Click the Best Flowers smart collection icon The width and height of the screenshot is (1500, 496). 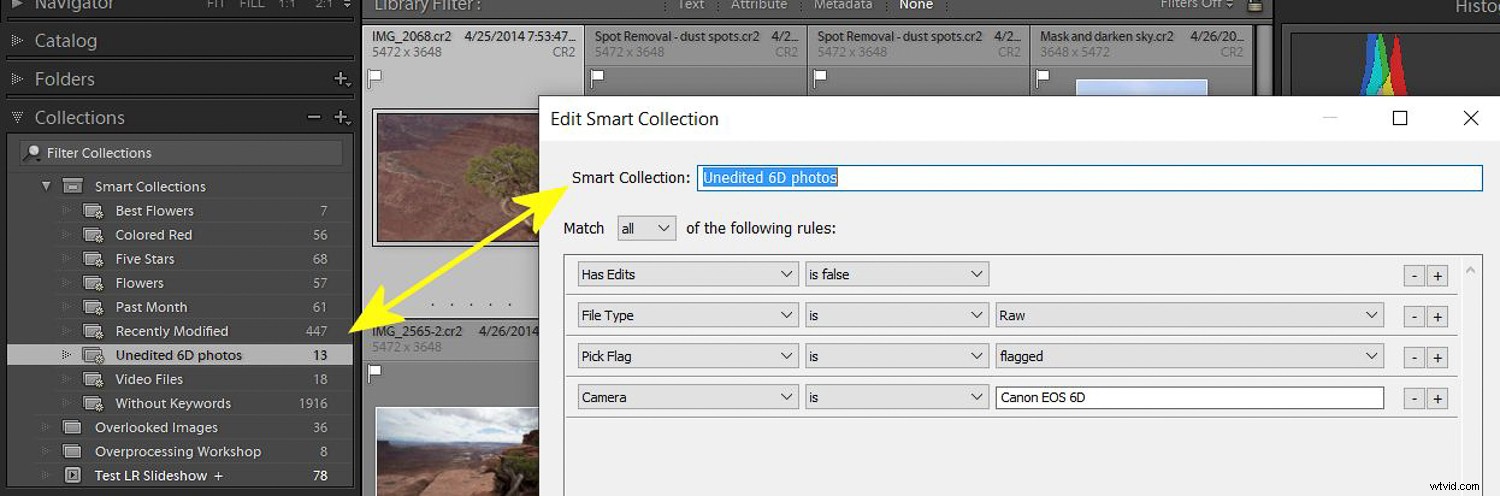(x=93, y=211)
